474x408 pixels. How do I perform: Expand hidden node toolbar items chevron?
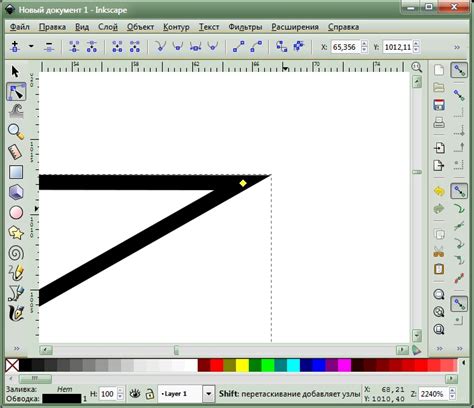point(457,47)
